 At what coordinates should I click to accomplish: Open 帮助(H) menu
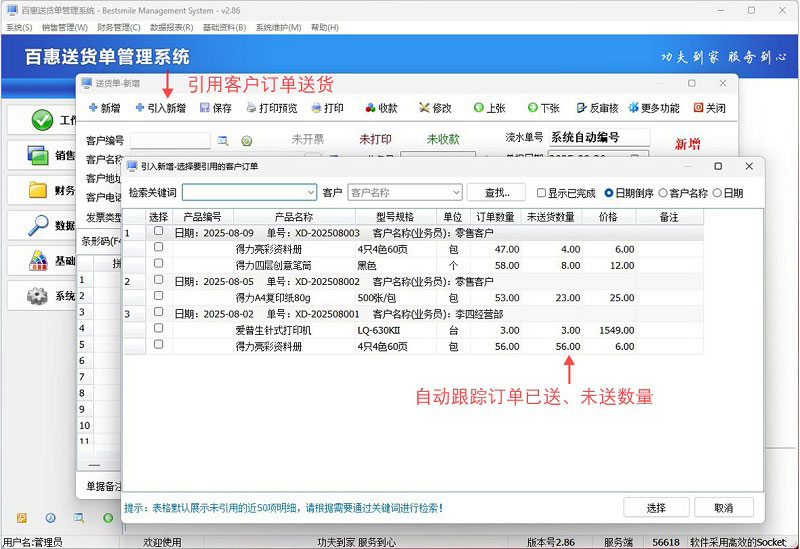click(x=324, y=27)
